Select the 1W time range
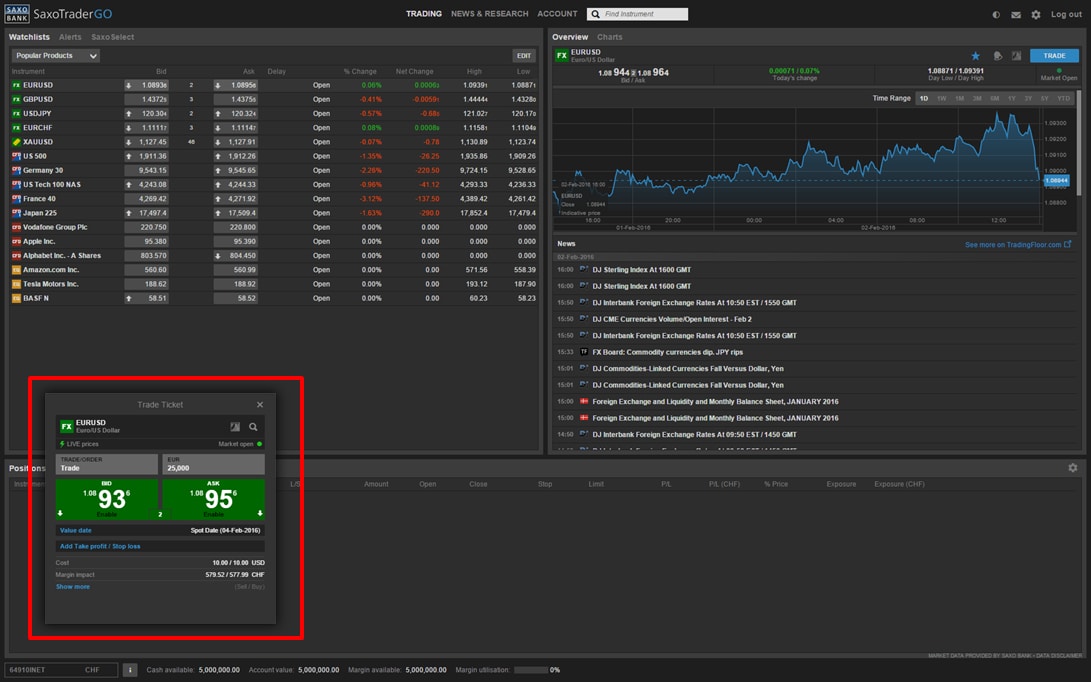 pos(941,99)
